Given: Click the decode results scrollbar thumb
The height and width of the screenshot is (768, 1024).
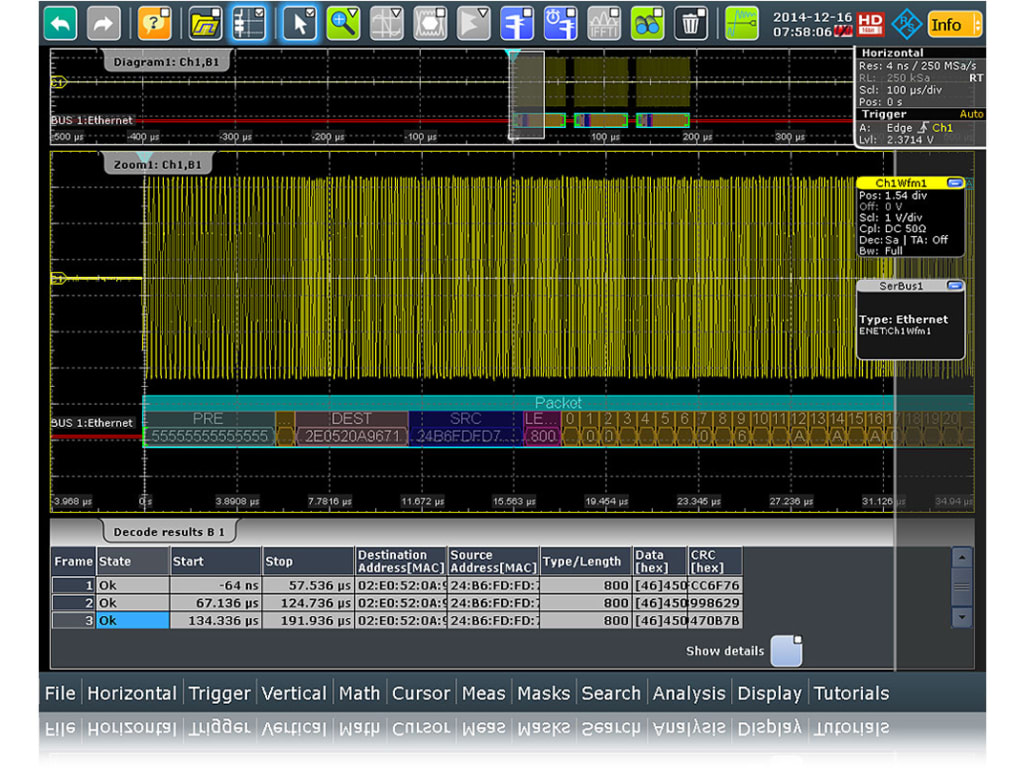Looking at the screenshot, I should pos(961,586).
